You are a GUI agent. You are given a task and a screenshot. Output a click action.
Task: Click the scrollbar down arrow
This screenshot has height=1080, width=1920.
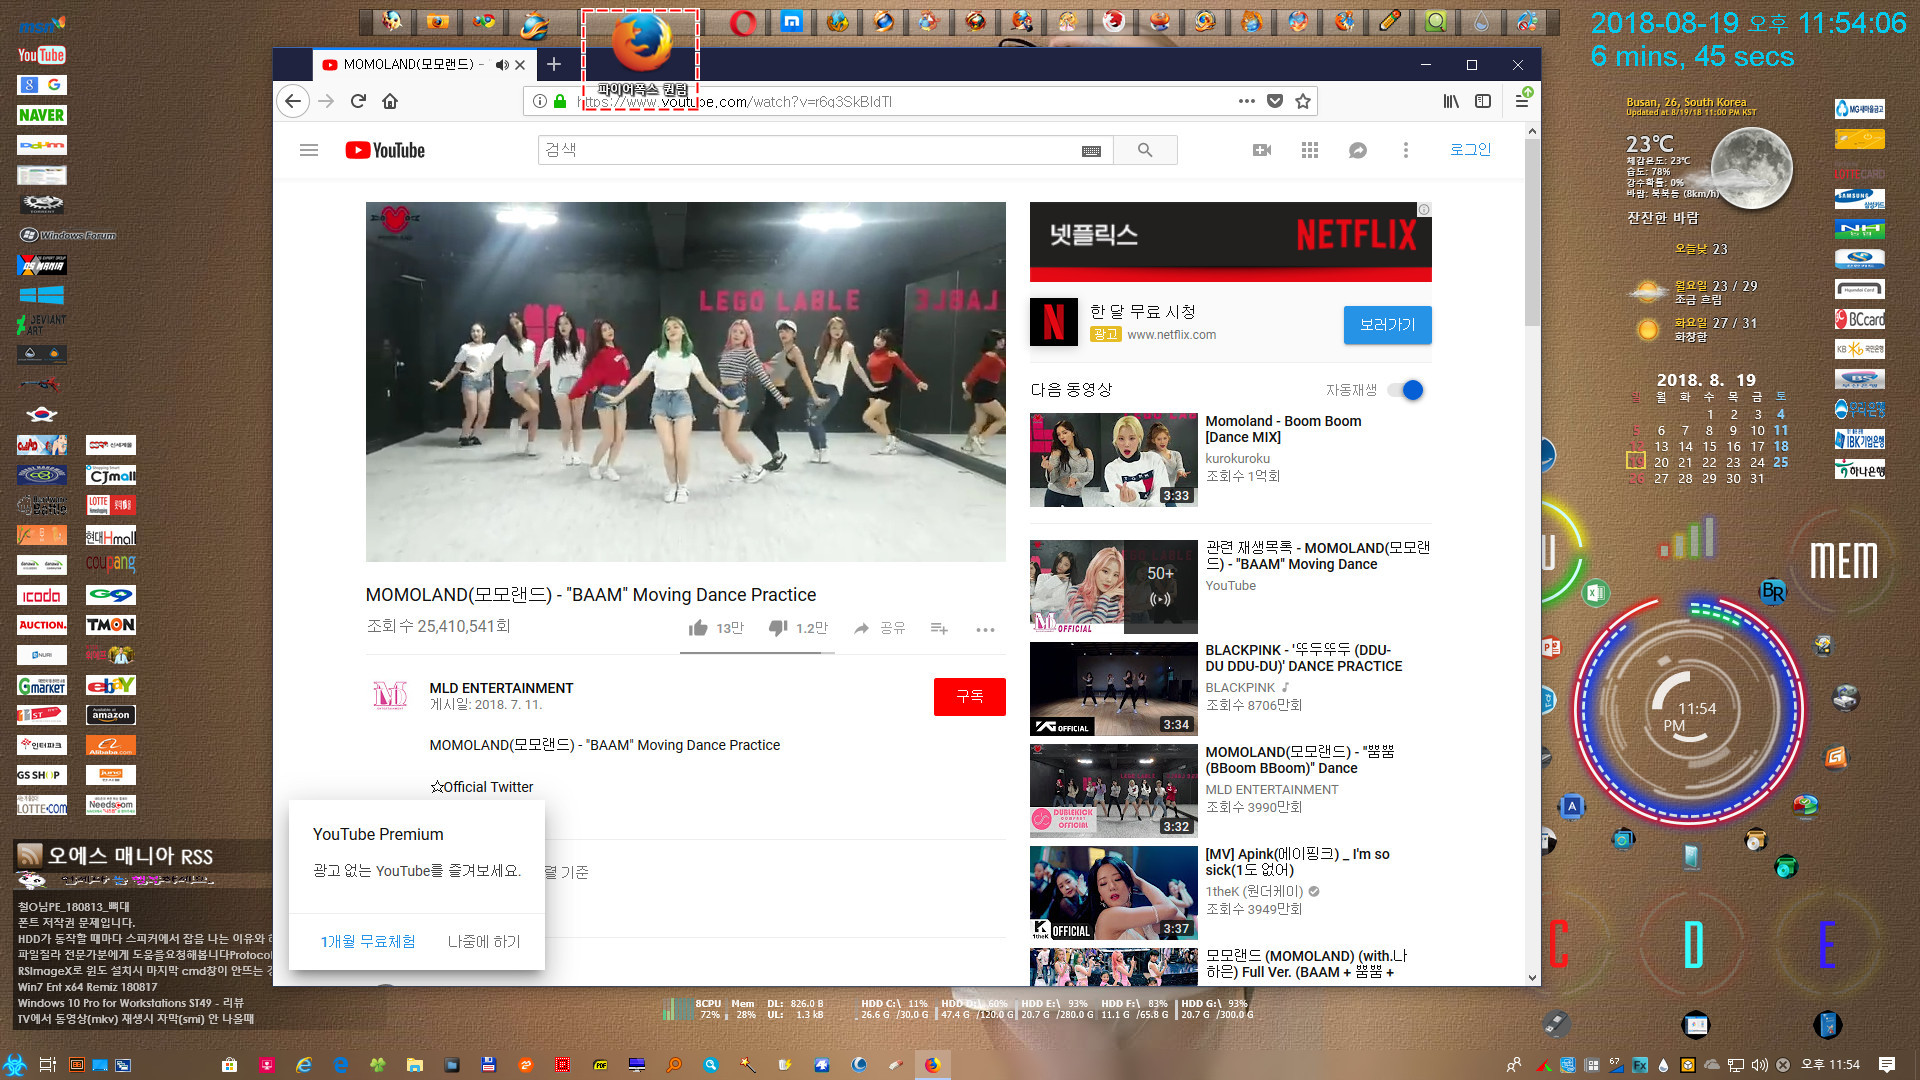click(x=1532, y=978)
